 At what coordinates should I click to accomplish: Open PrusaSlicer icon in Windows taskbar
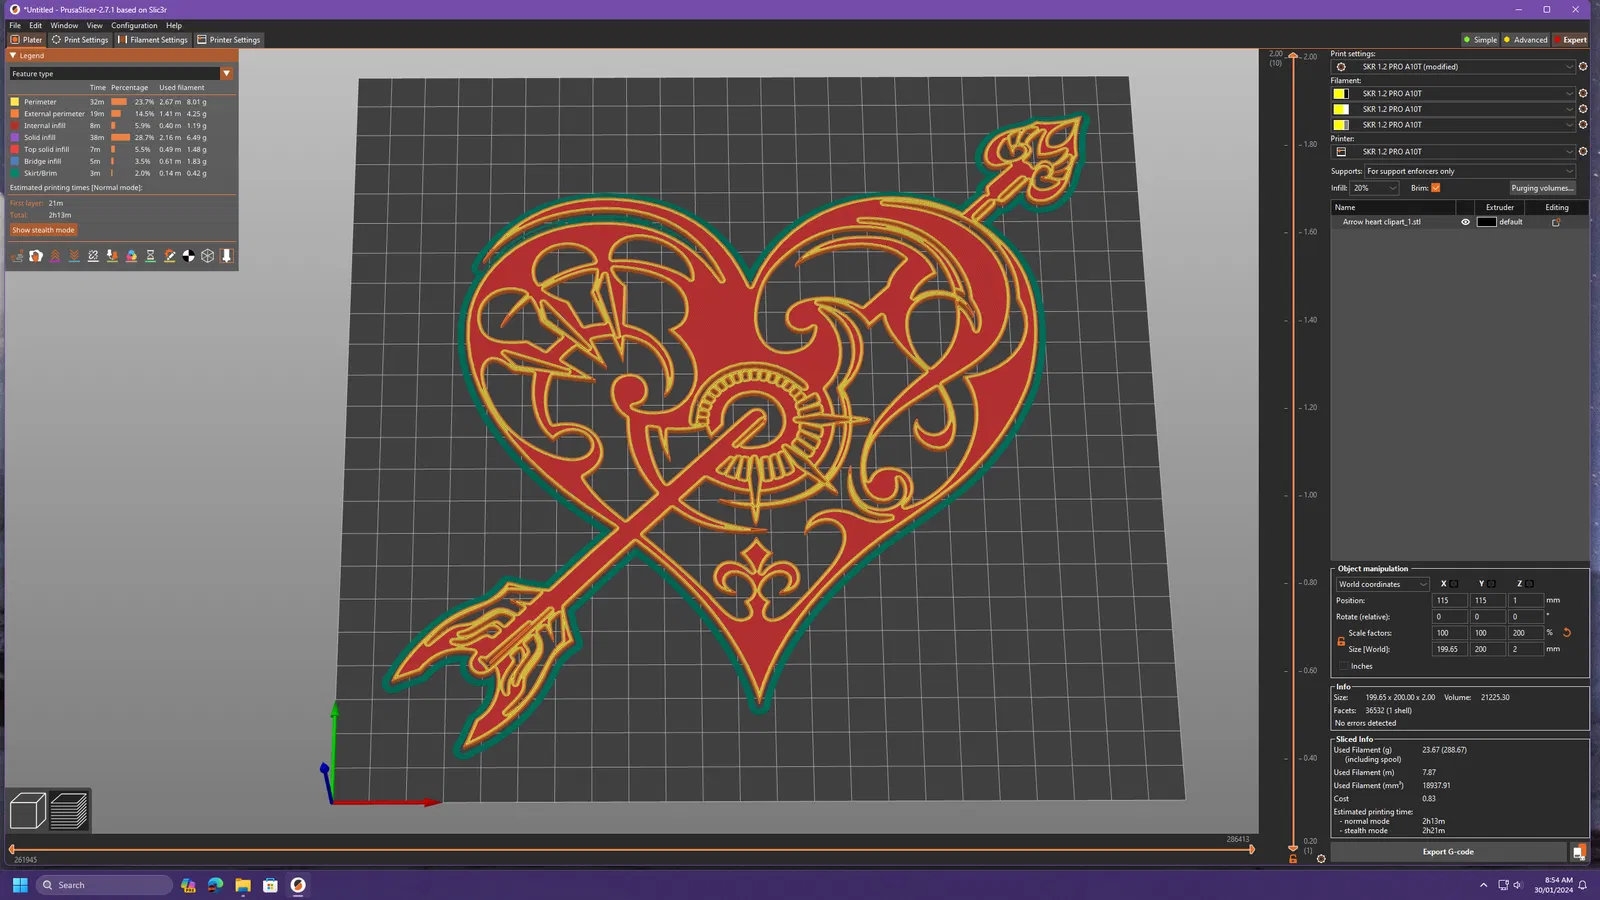pyautogui.click(x=298, y=885)
